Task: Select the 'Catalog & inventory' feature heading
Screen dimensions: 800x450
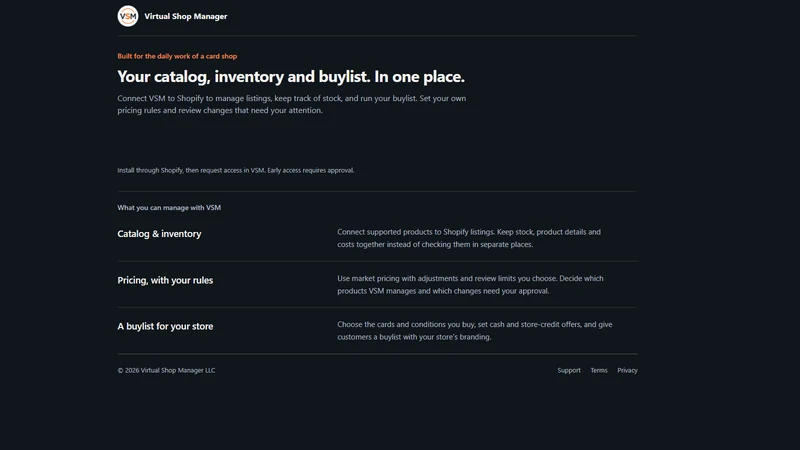Action: click(x=159, y=234)
